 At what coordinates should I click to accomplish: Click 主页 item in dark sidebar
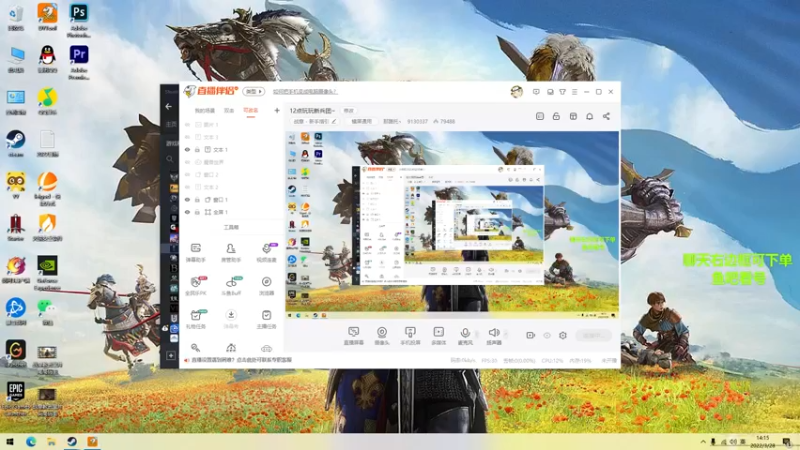pyautogui.click(x=170, y=124)
